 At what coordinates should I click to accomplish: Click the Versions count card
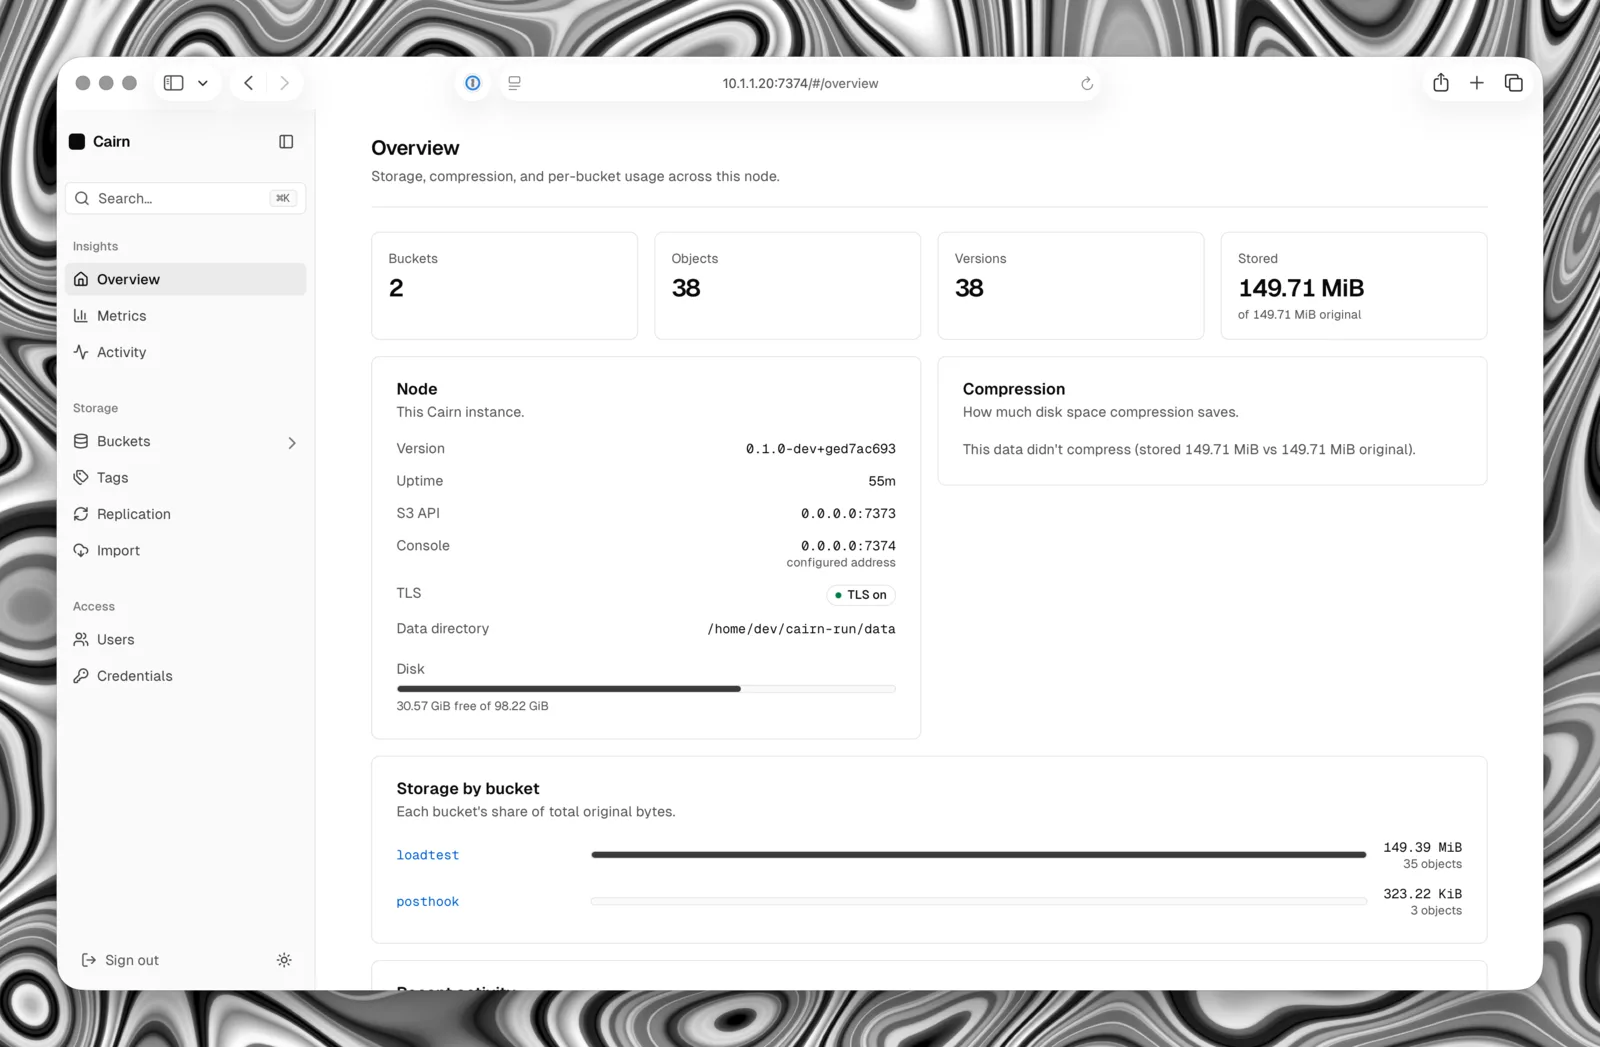(1071, 286)
